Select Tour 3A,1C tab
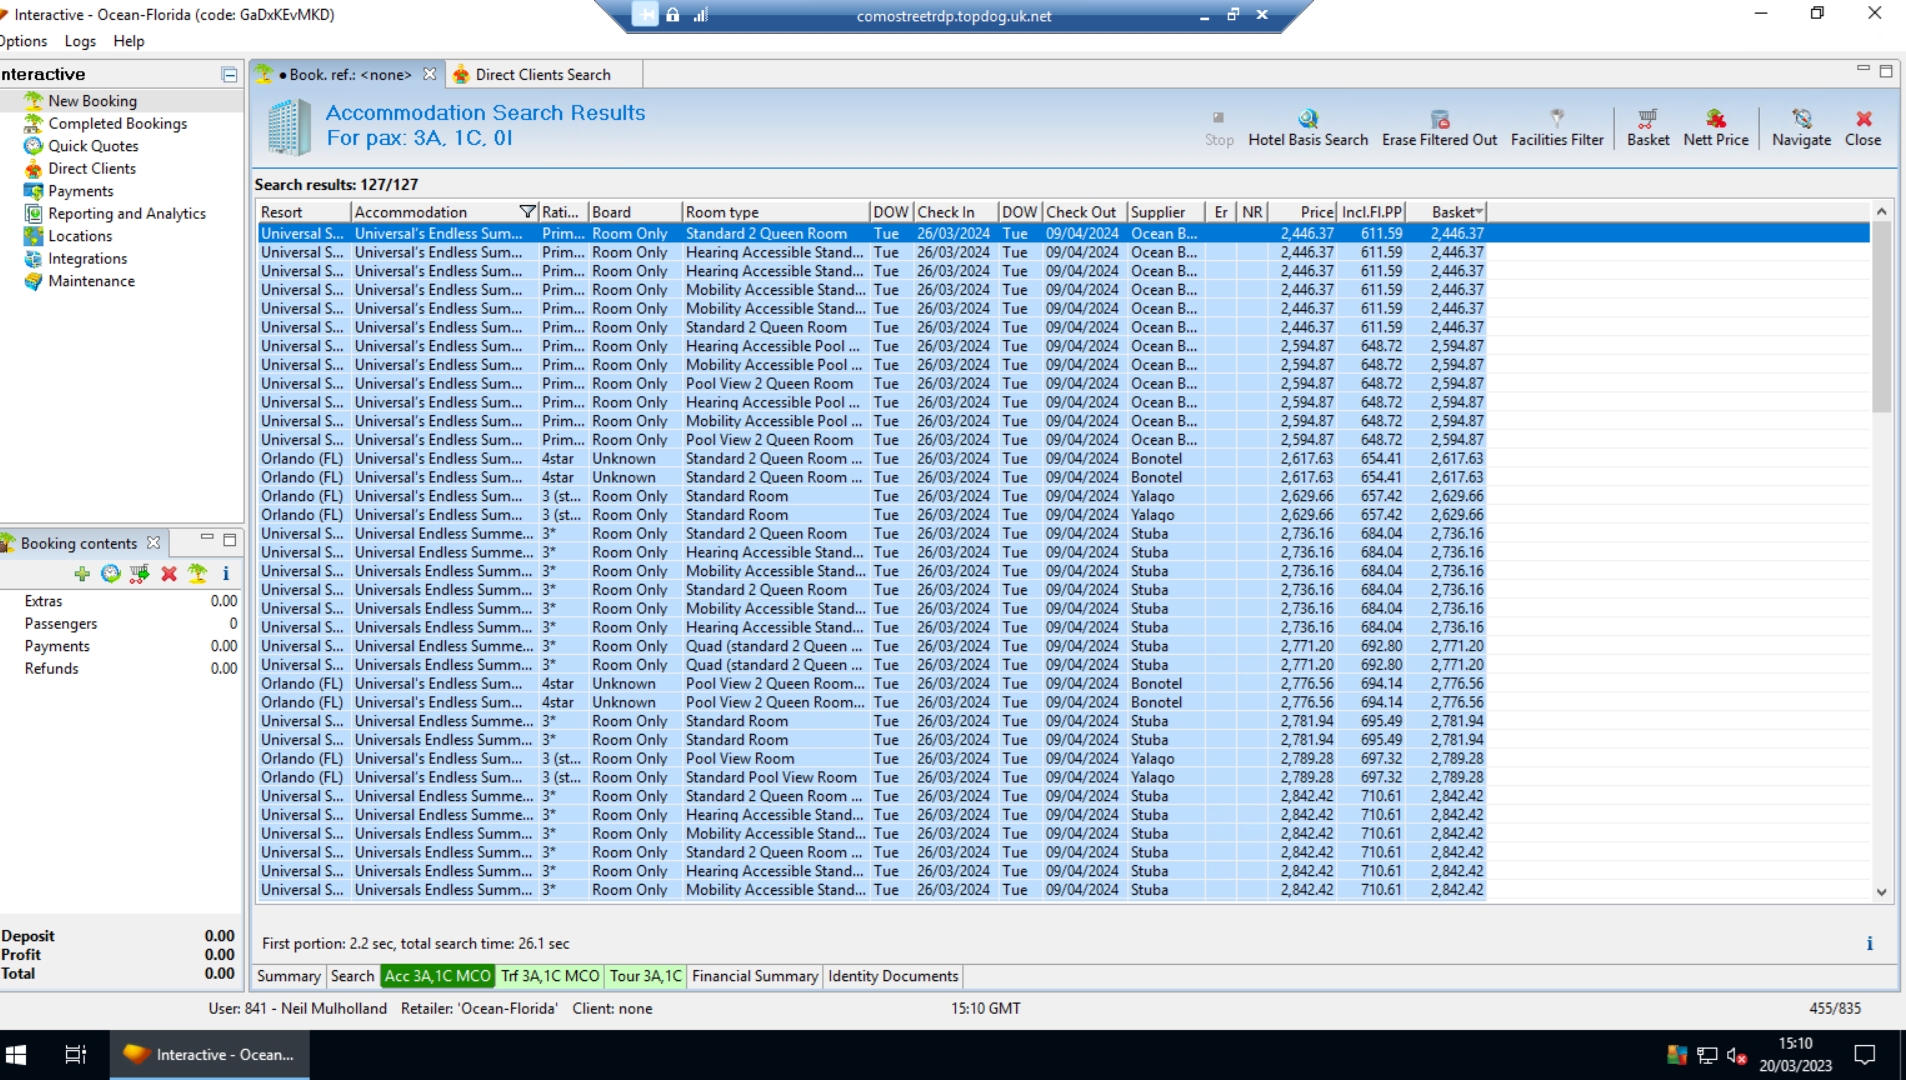 point(645,976)
